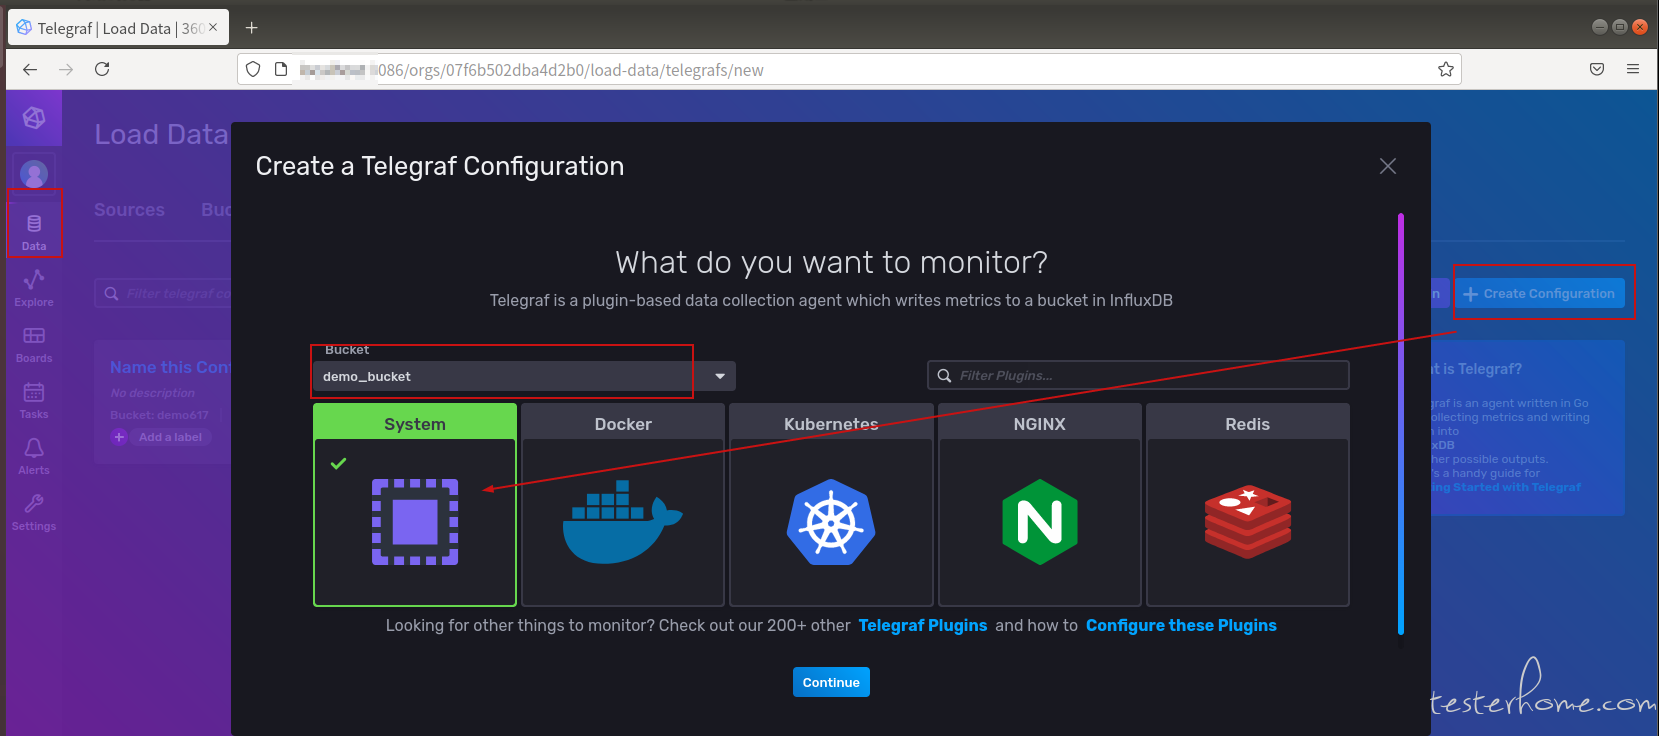
Task: Close the Create a Telegraf Configuration dialog
Action: [1387, 166]
